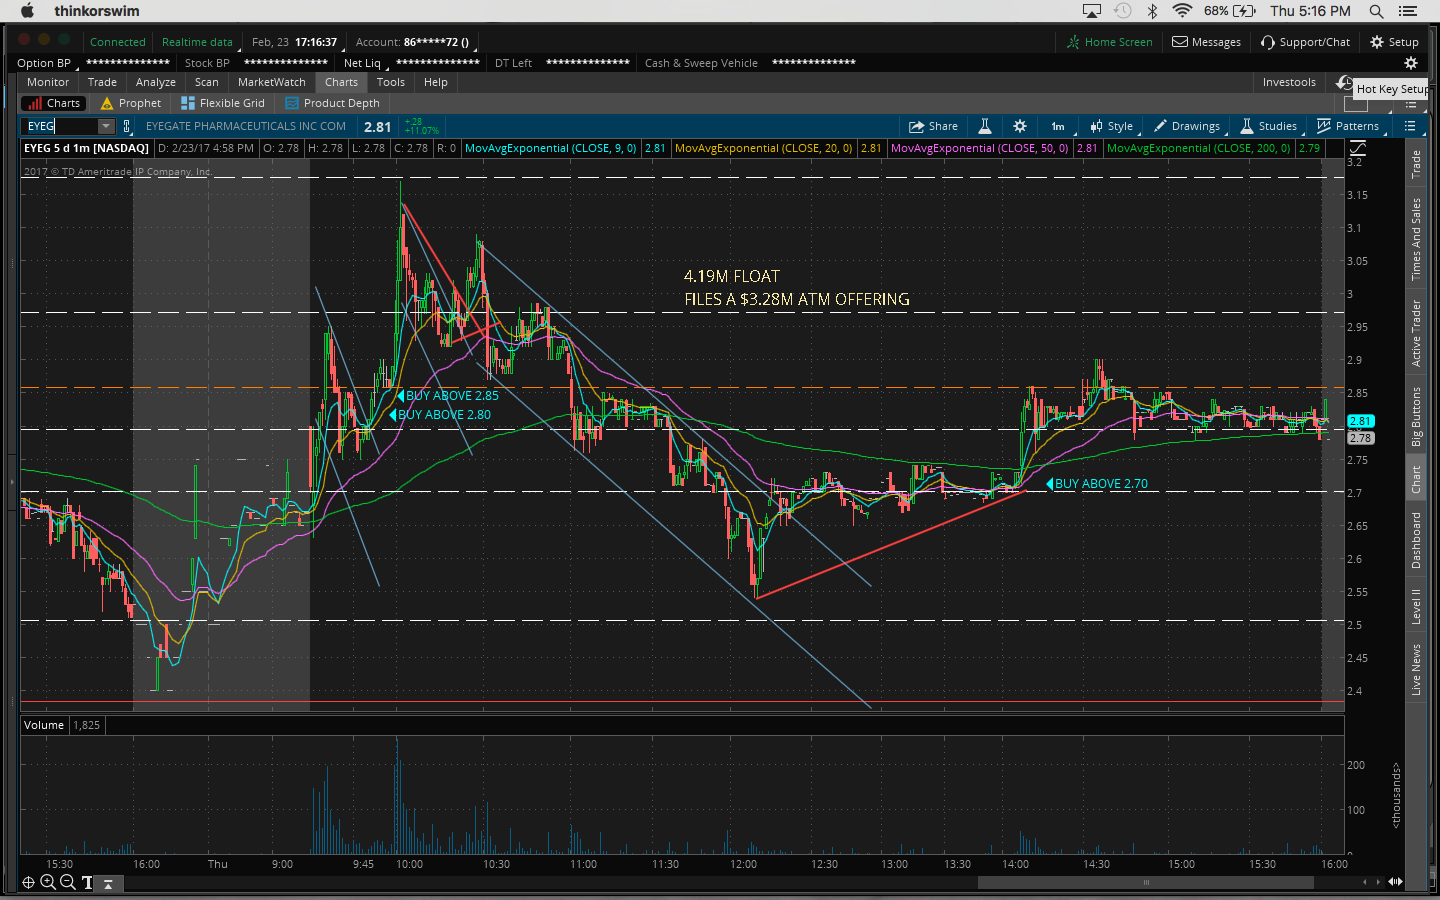
Task: Expand the EYEG symbol dropdown arrow
Action: coord(106,126)
